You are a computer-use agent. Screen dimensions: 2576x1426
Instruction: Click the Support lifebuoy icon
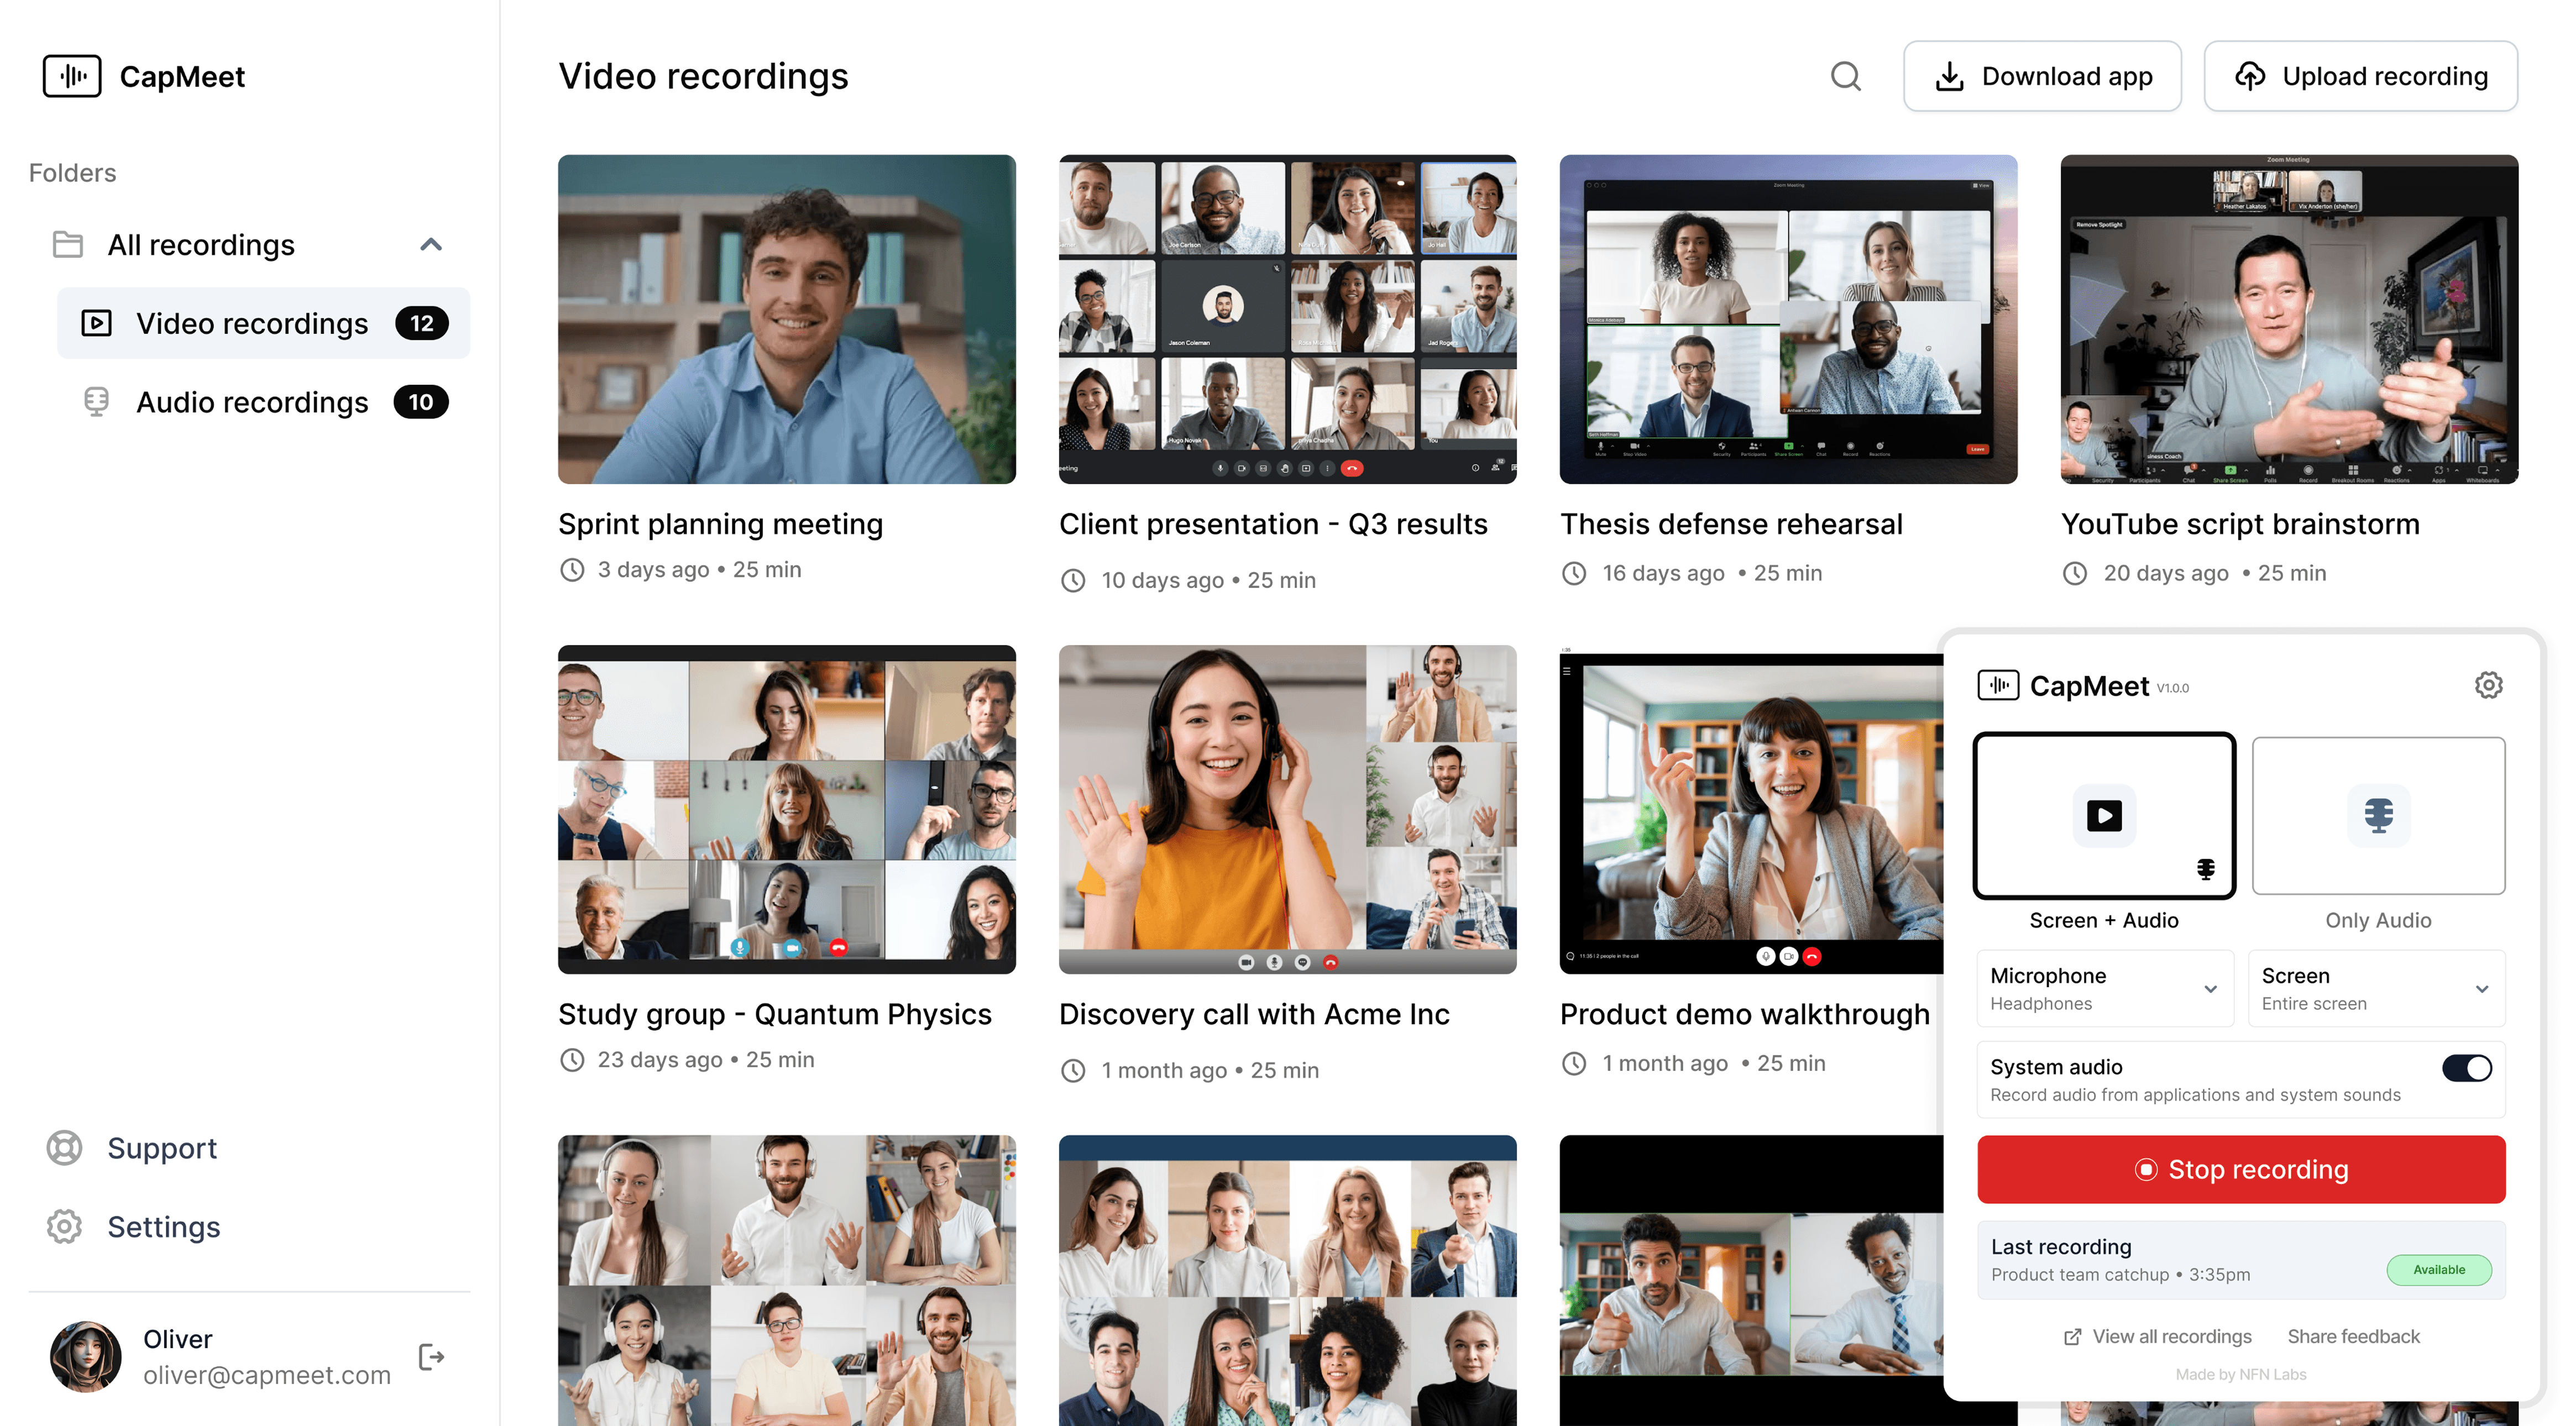(65, 1147)
